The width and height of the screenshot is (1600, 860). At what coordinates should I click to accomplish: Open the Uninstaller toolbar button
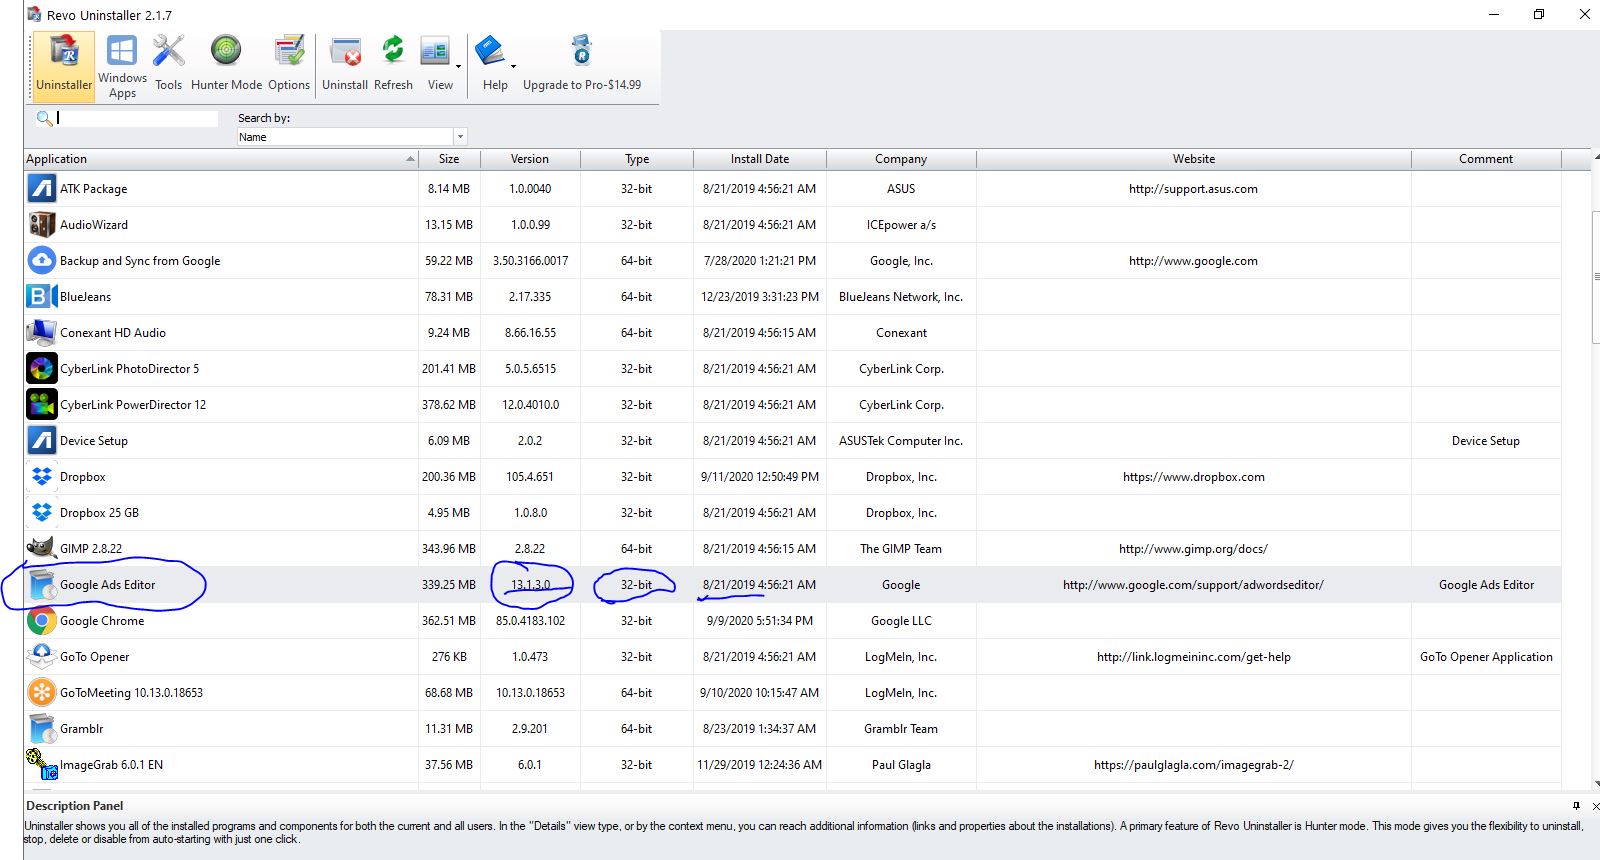click(x=64, y=66)
